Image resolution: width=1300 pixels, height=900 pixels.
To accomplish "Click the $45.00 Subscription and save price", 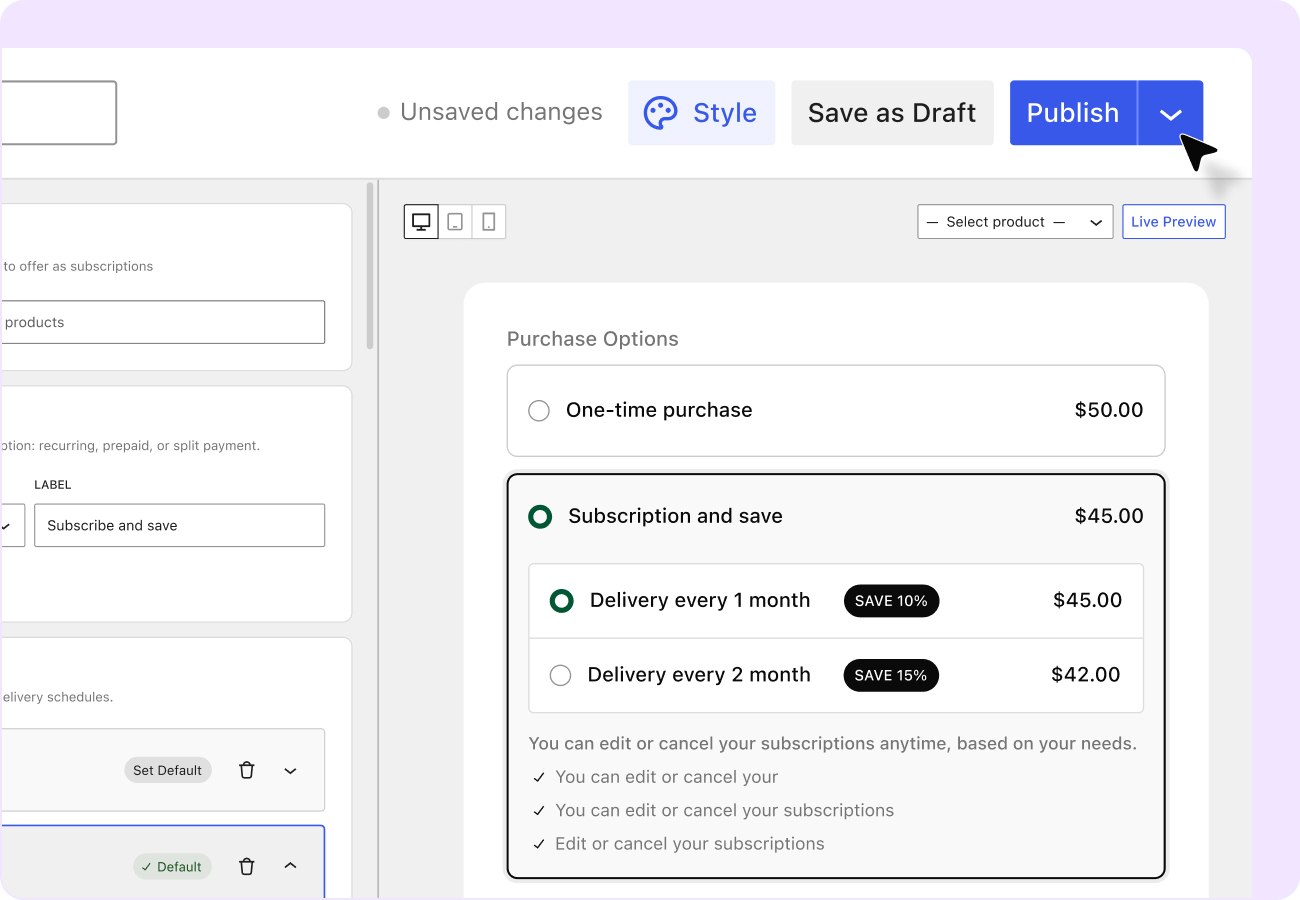I will pos(1109,516).
